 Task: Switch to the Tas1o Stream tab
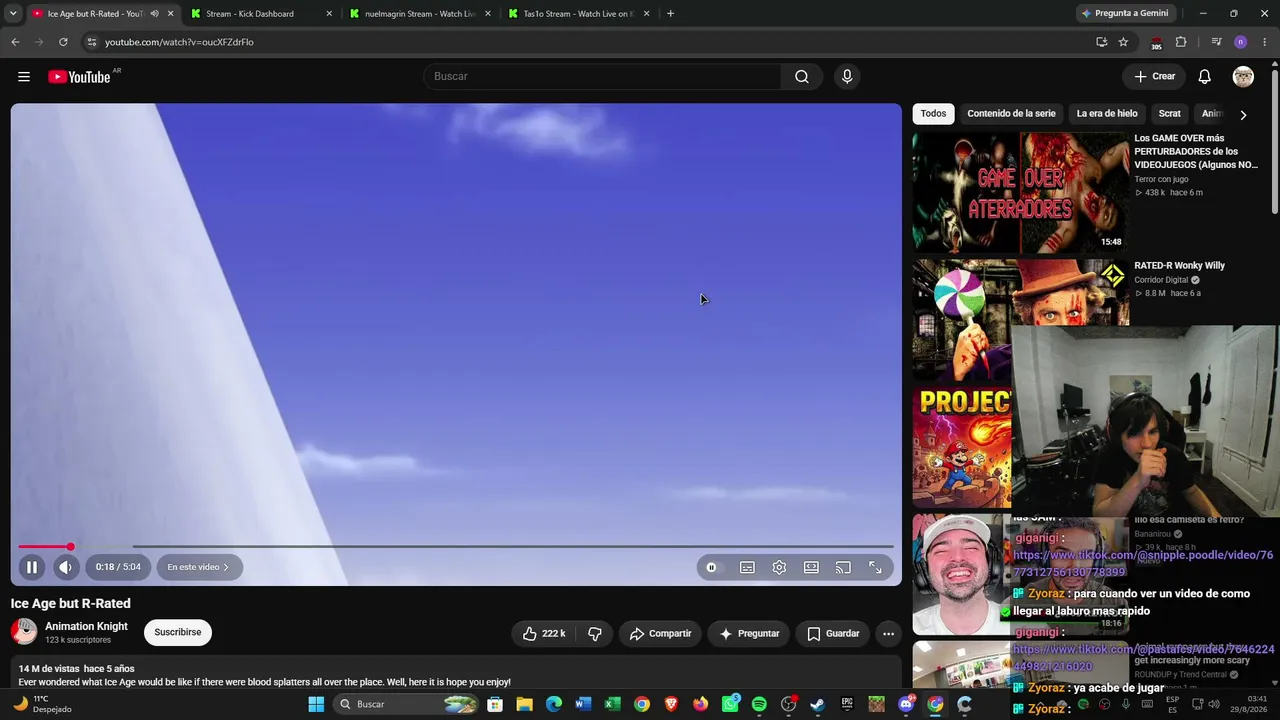578,14
